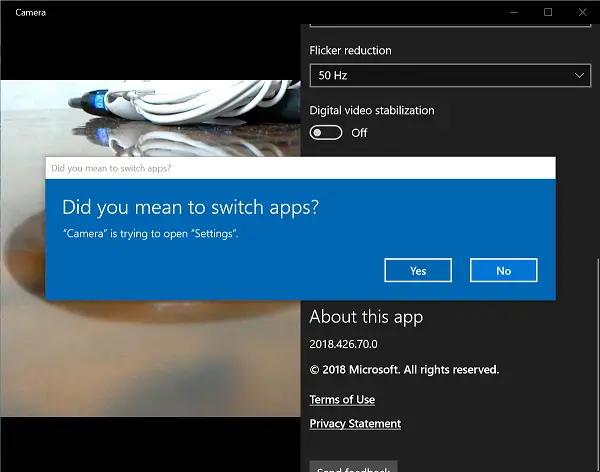Click the Send feedback button
Image resolution: width=600 pixels, height=472 pixels.
[x=353, y=467]
